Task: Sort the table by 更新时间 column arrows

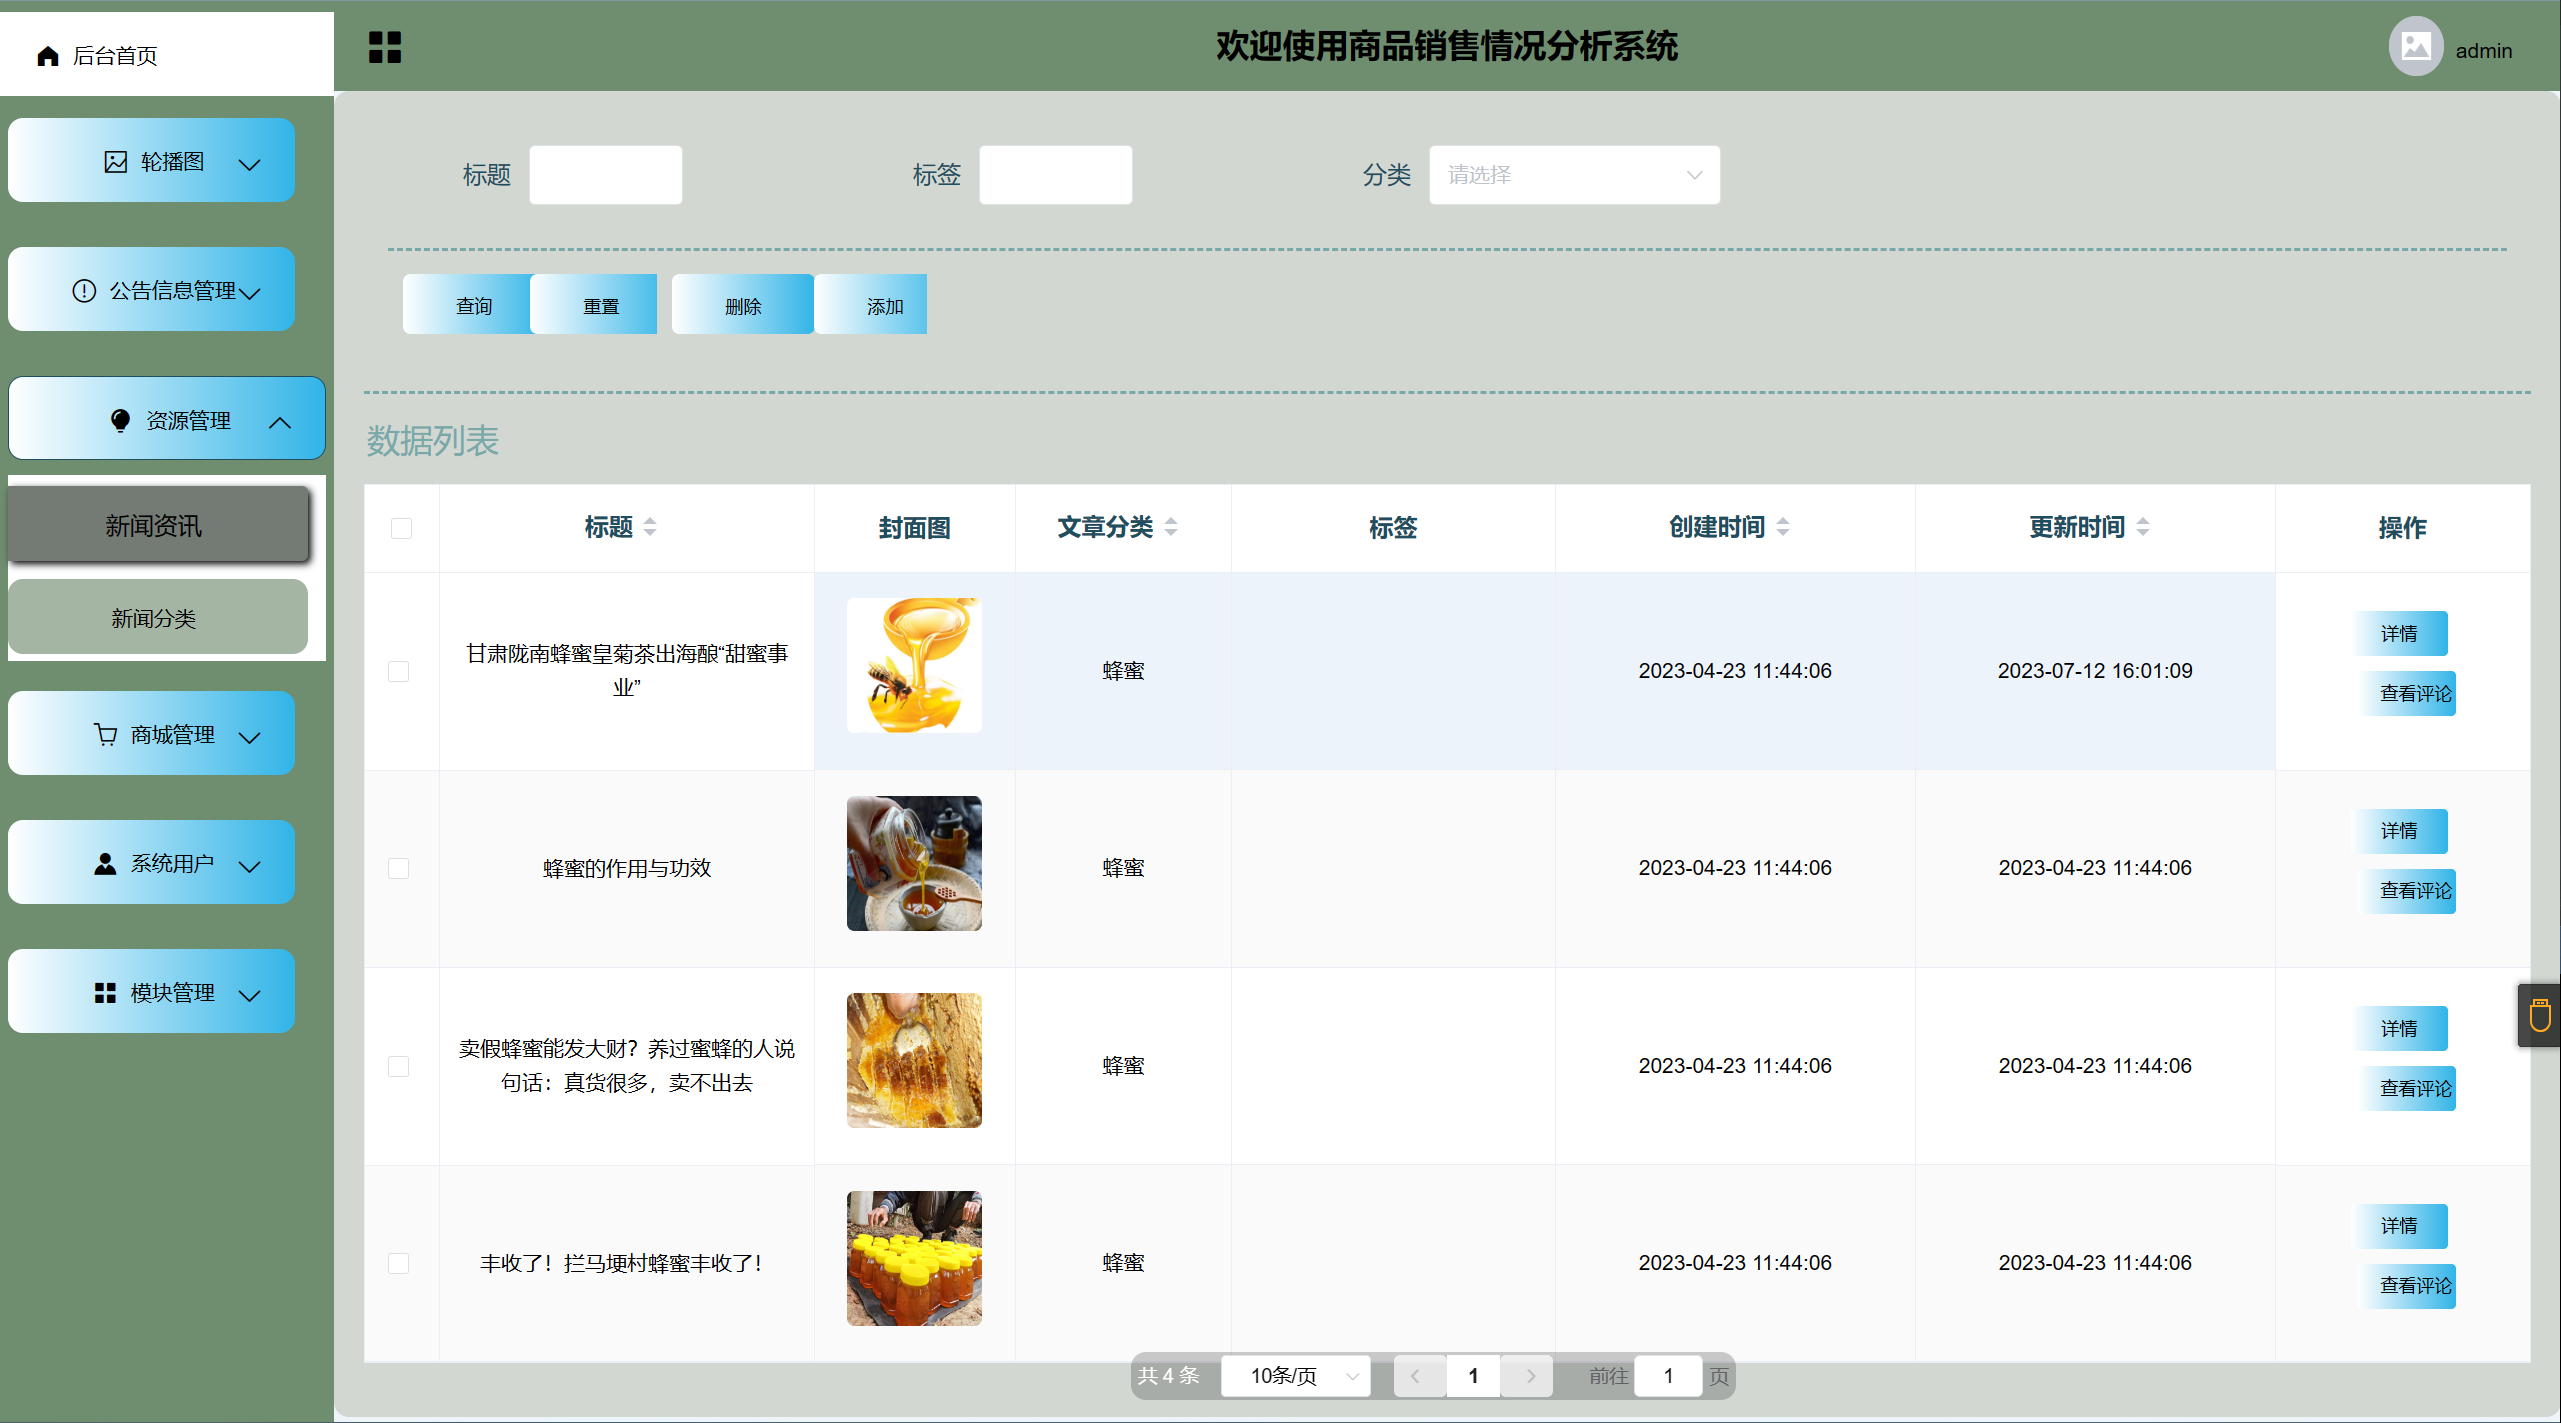Action: pyautogui.click(x=2143, y=527)
